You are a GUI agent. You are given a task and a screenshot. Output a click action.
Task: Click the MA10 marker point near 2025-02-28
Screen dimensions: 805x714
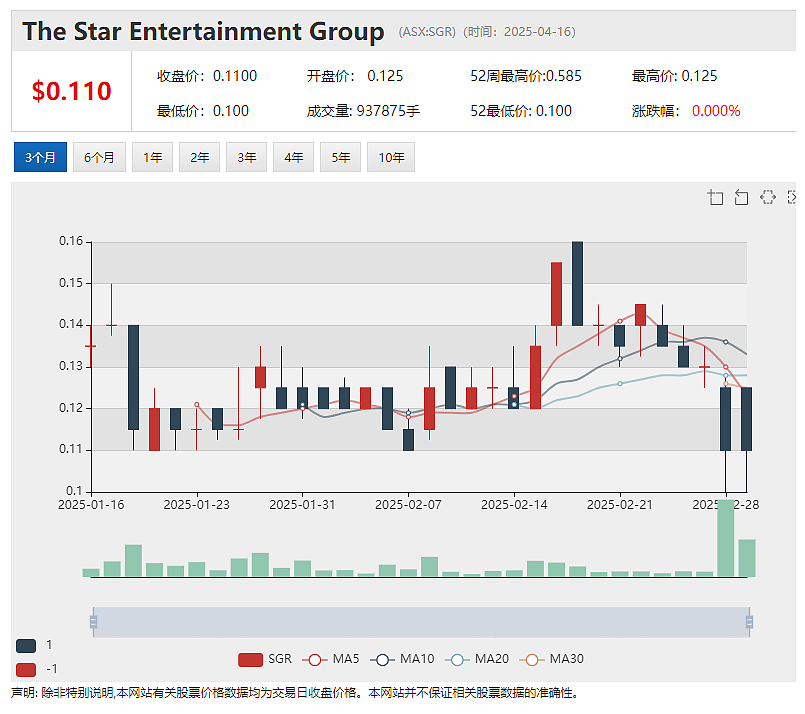point(725,342)
